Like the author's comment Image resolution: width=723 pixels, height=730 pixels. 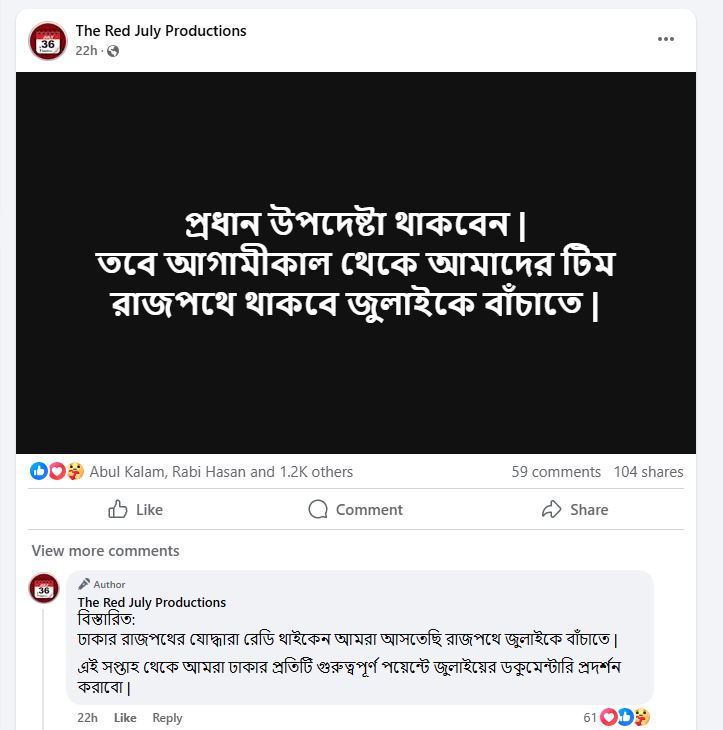[x=125, y=717]
